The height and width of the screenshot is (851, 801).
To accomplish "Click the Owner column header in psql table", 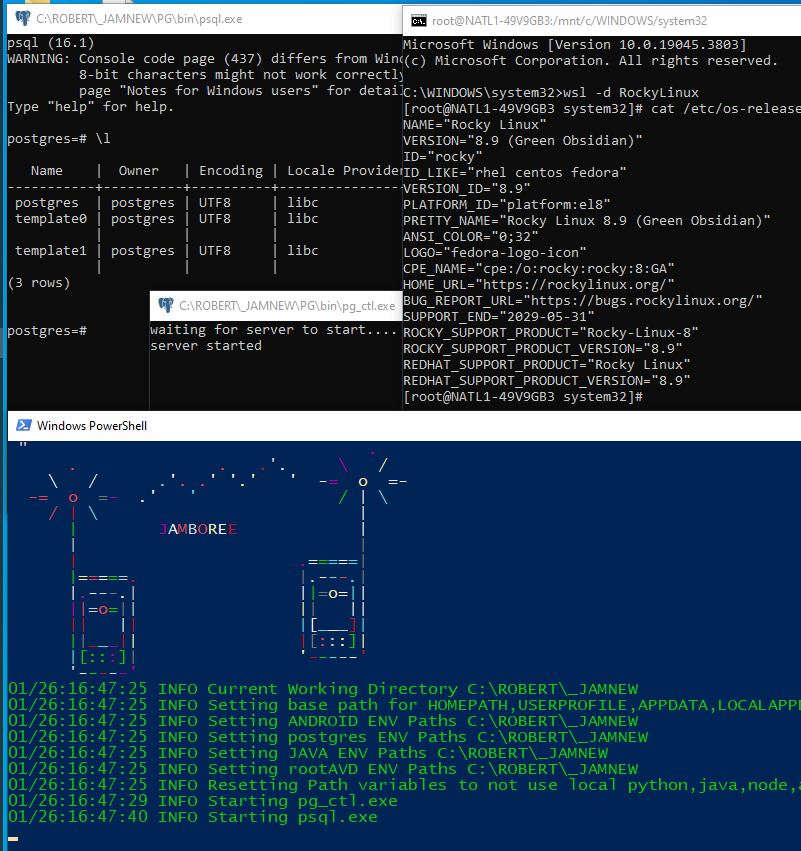I will pyautogui.click(x=138, y=170).
